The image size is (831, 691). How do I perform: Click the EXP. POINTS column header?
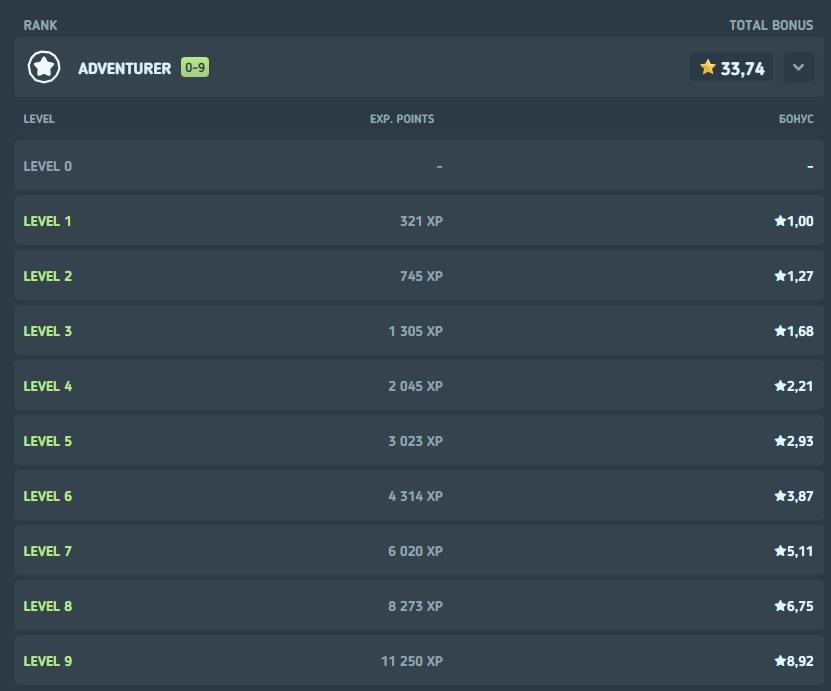coord(402,119)
